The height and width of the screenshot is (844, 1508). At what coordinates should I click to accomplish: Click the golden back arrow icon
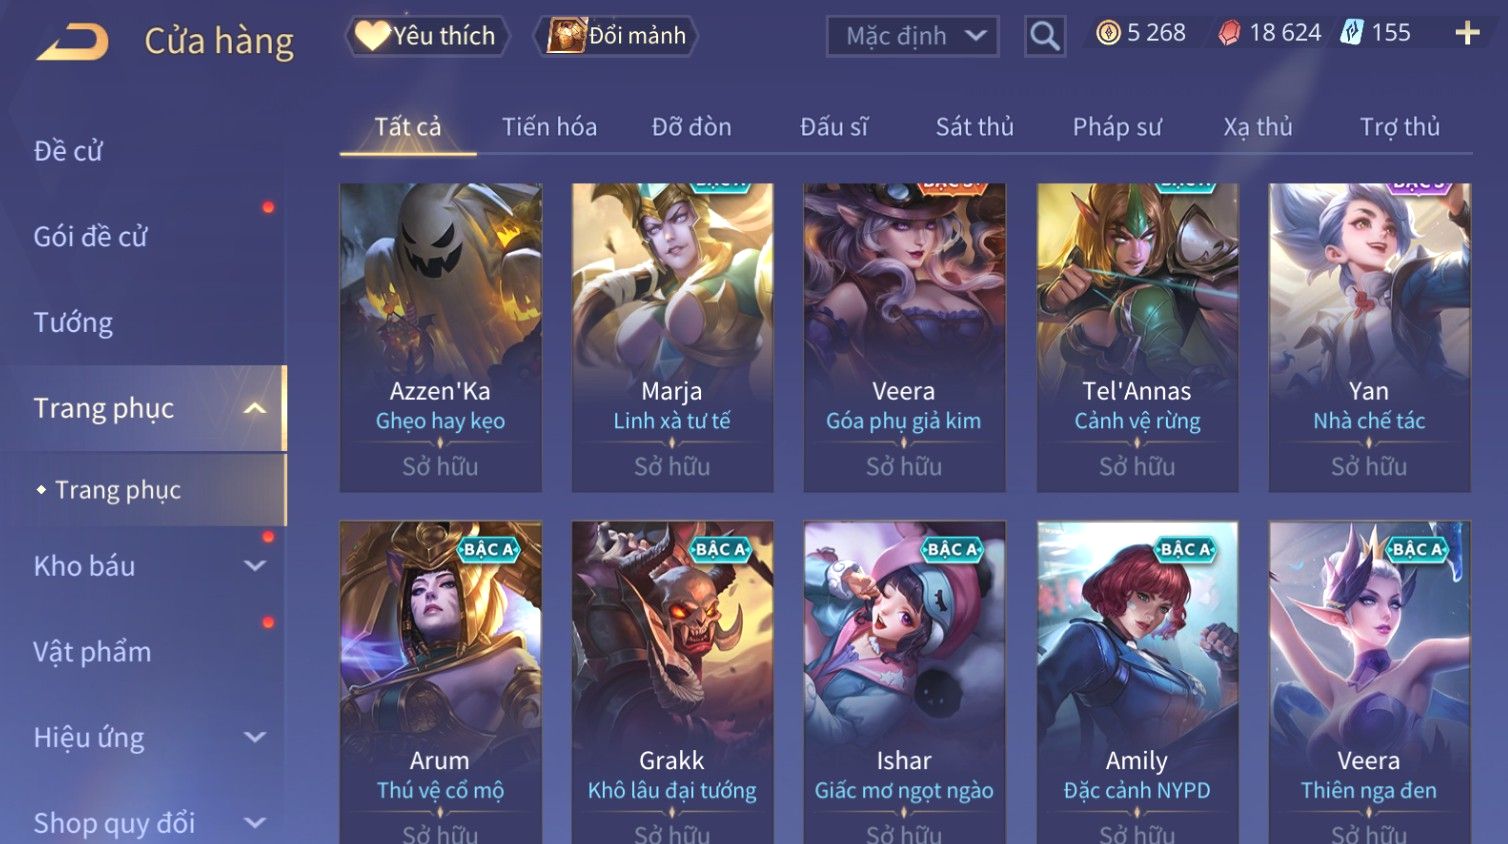click(x=72, y=42)
